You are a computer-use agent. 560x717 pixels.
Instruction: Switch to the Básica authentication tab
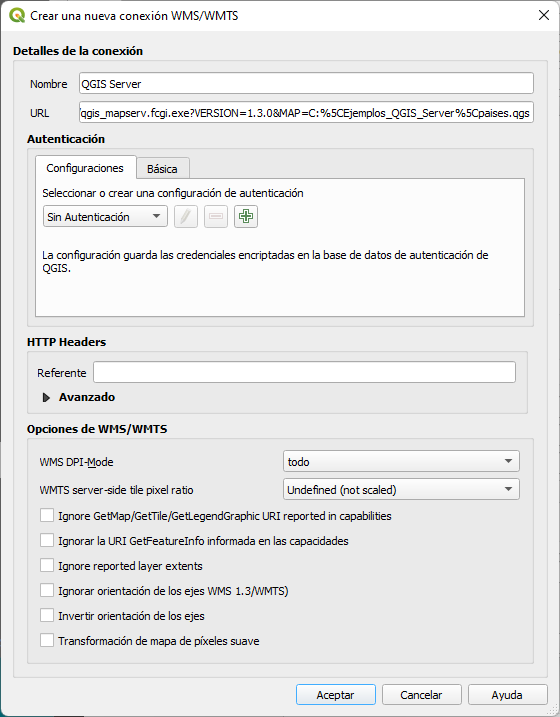(x=162, y=169)
